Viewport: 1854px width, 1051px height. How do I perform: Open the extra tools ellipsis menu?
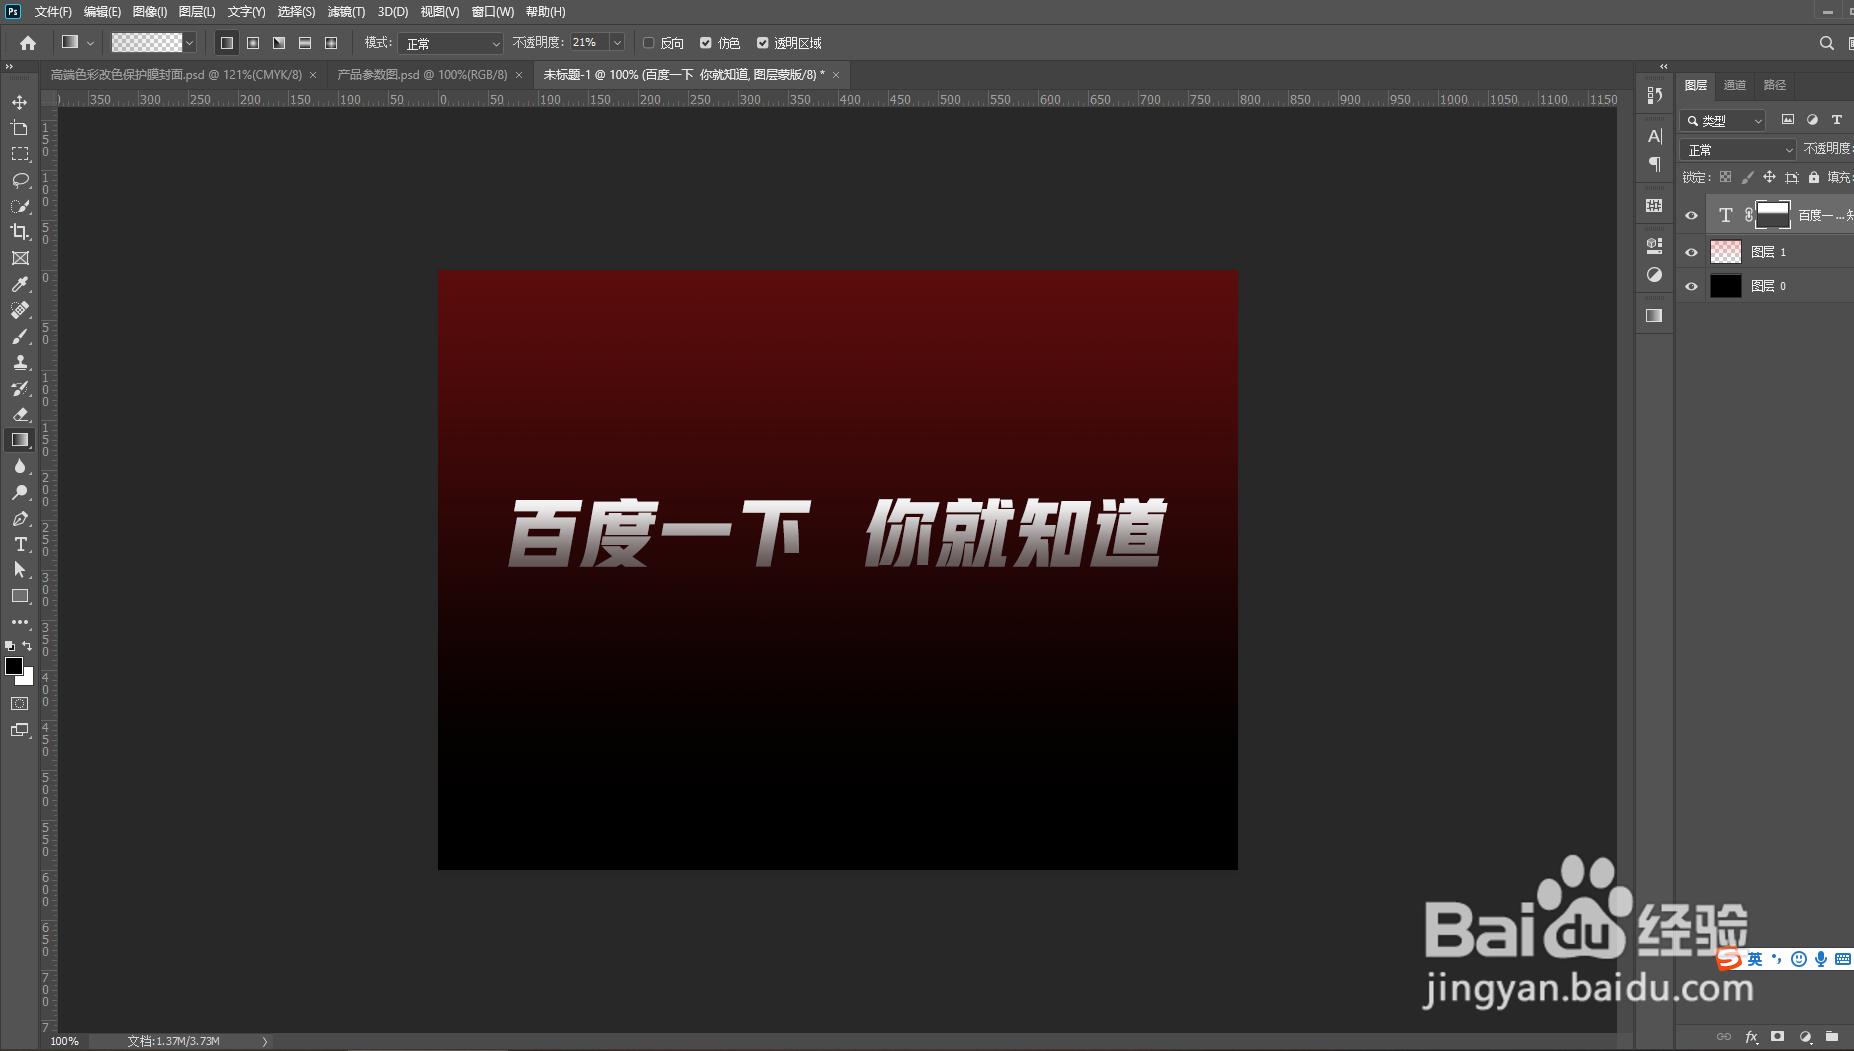[19, 622]
